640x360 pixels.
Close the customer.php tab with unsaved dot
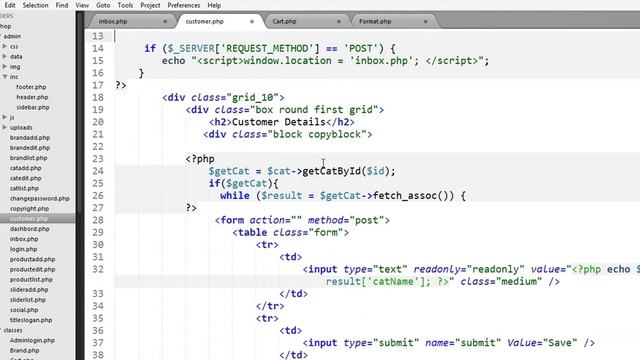pos(252,21)
